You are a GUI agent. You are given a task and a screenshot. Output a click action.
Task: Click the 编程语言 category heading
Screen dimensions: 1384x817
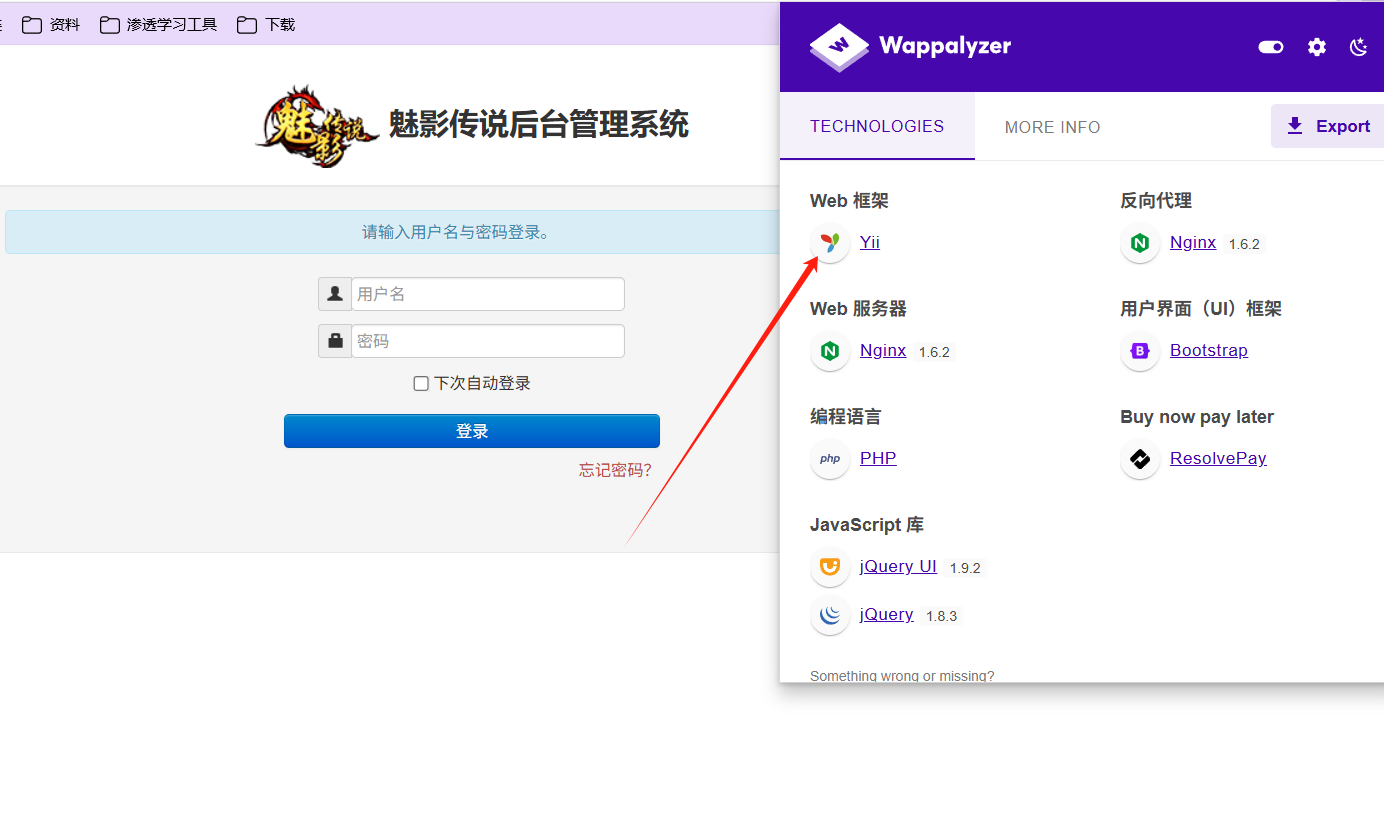[846, 417]
